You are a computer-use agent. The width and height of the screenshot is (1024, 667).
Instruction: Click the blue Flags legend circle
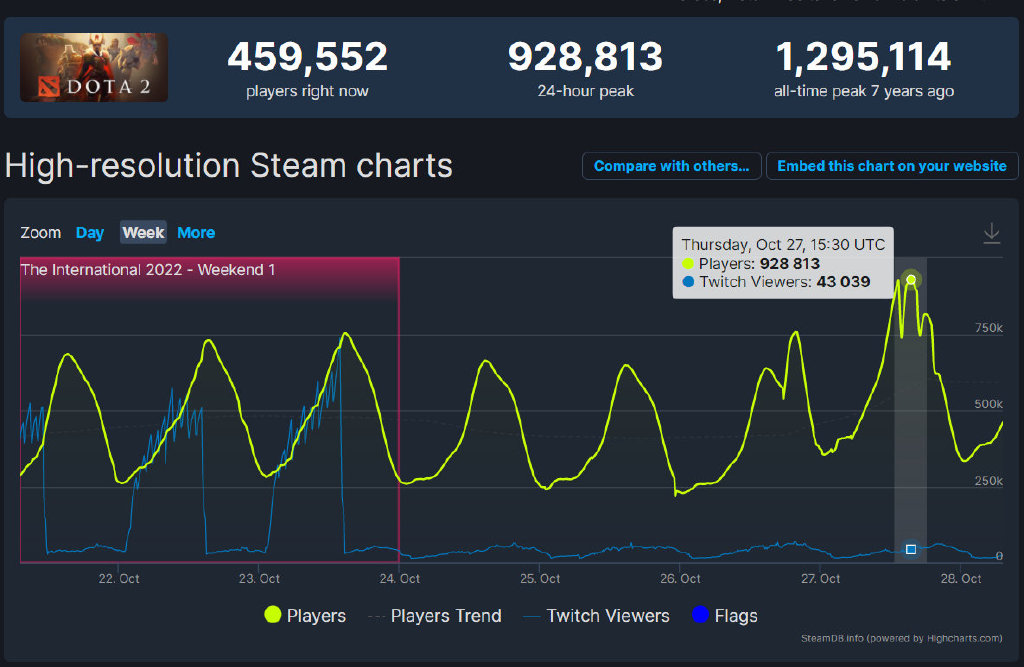tap(700, 615)
